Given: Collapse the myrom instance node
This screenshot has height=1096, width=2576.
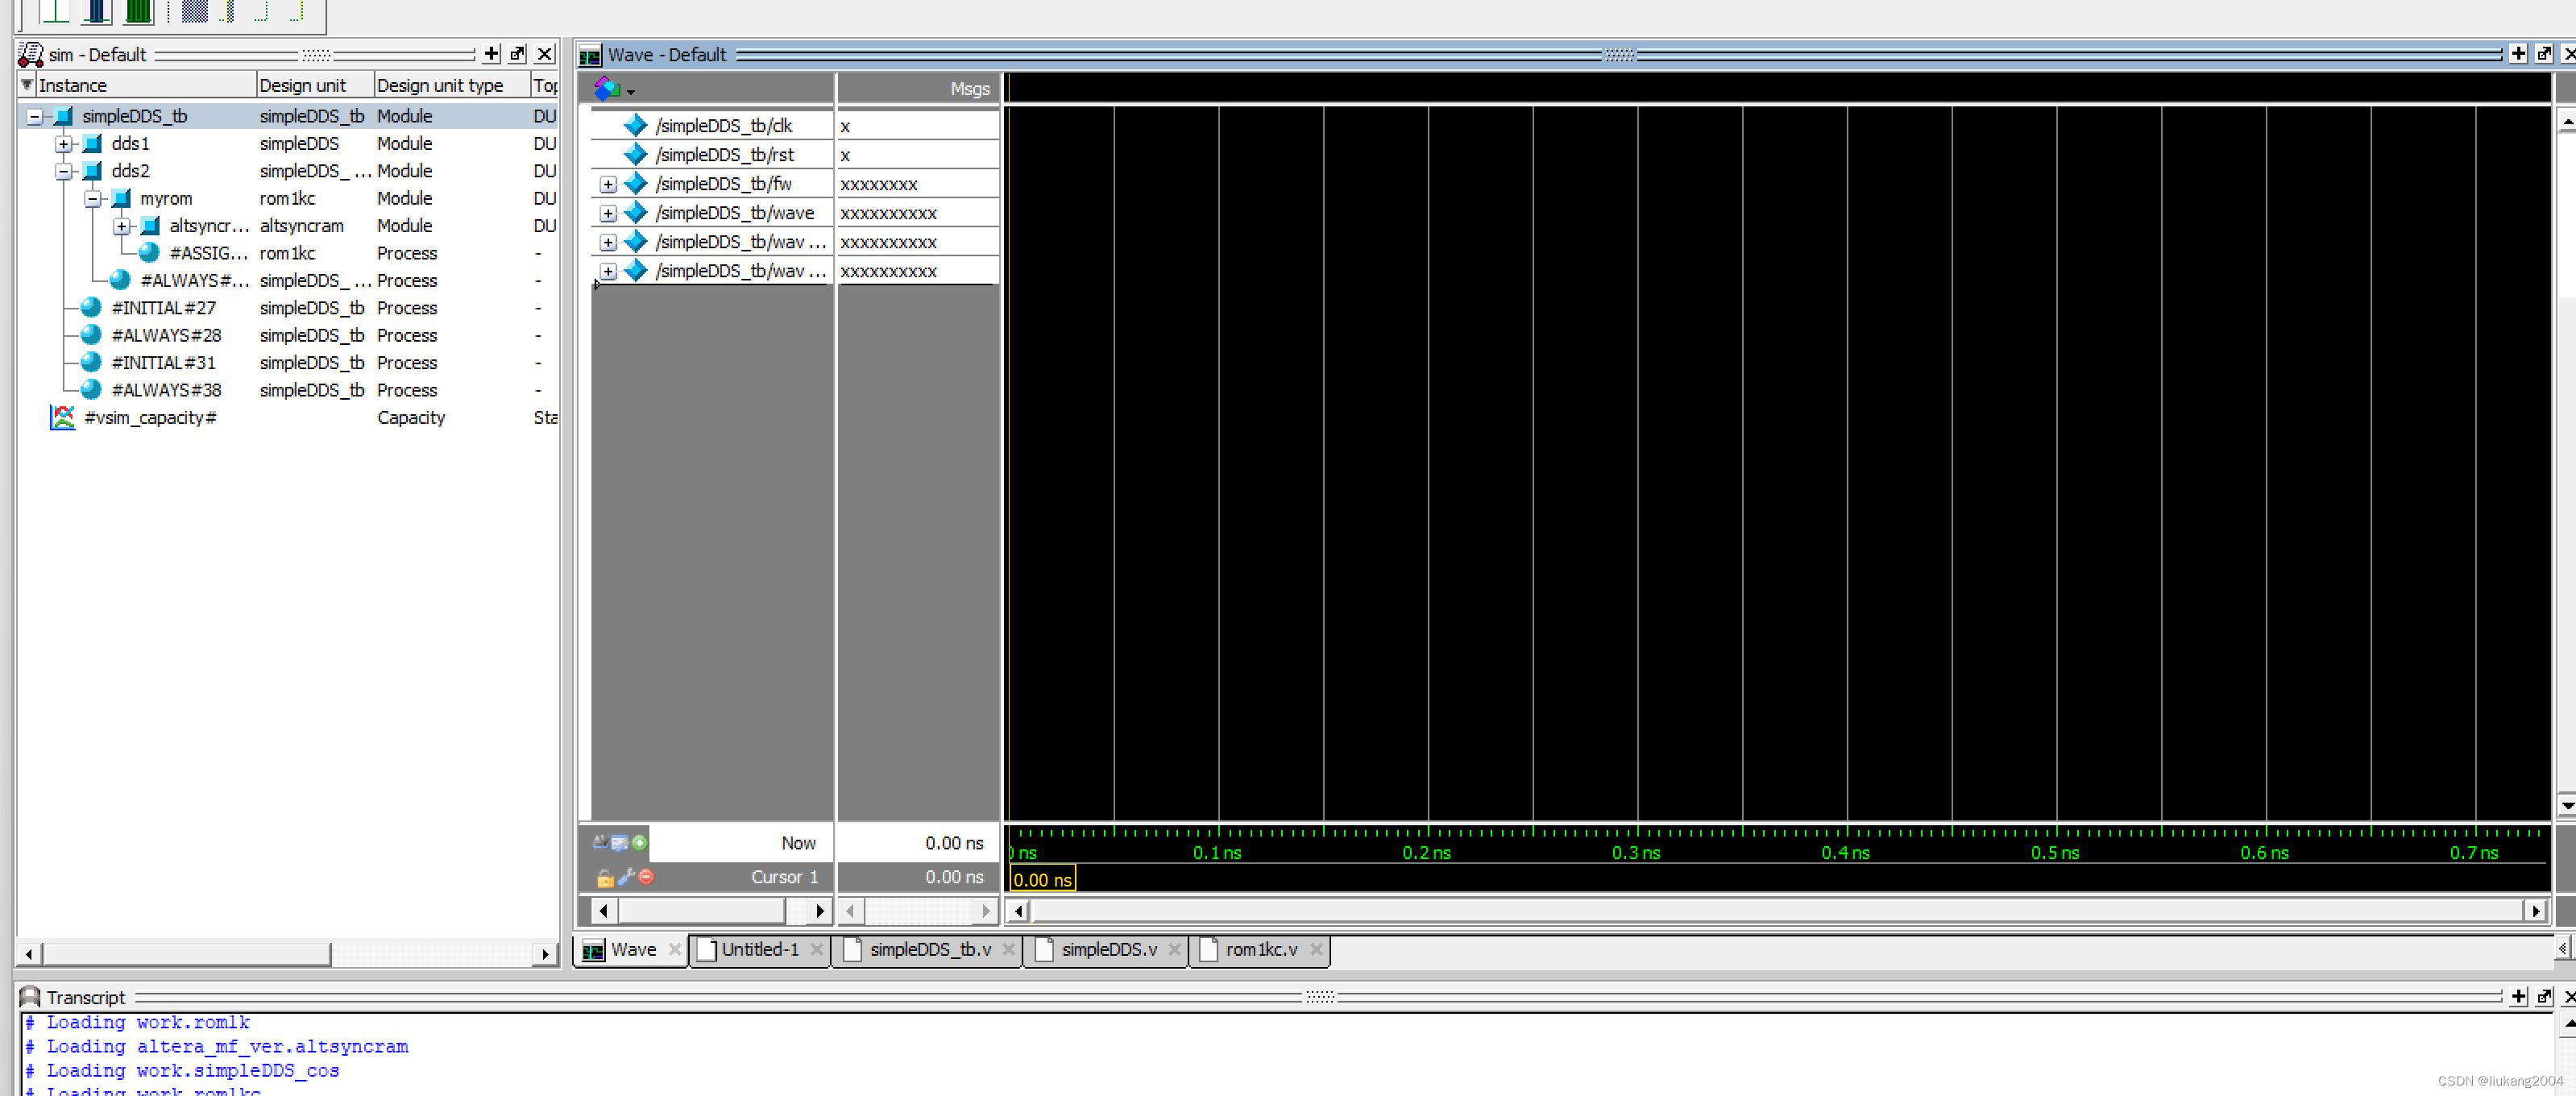Looking at the screenshot, I should click(93, 199).
